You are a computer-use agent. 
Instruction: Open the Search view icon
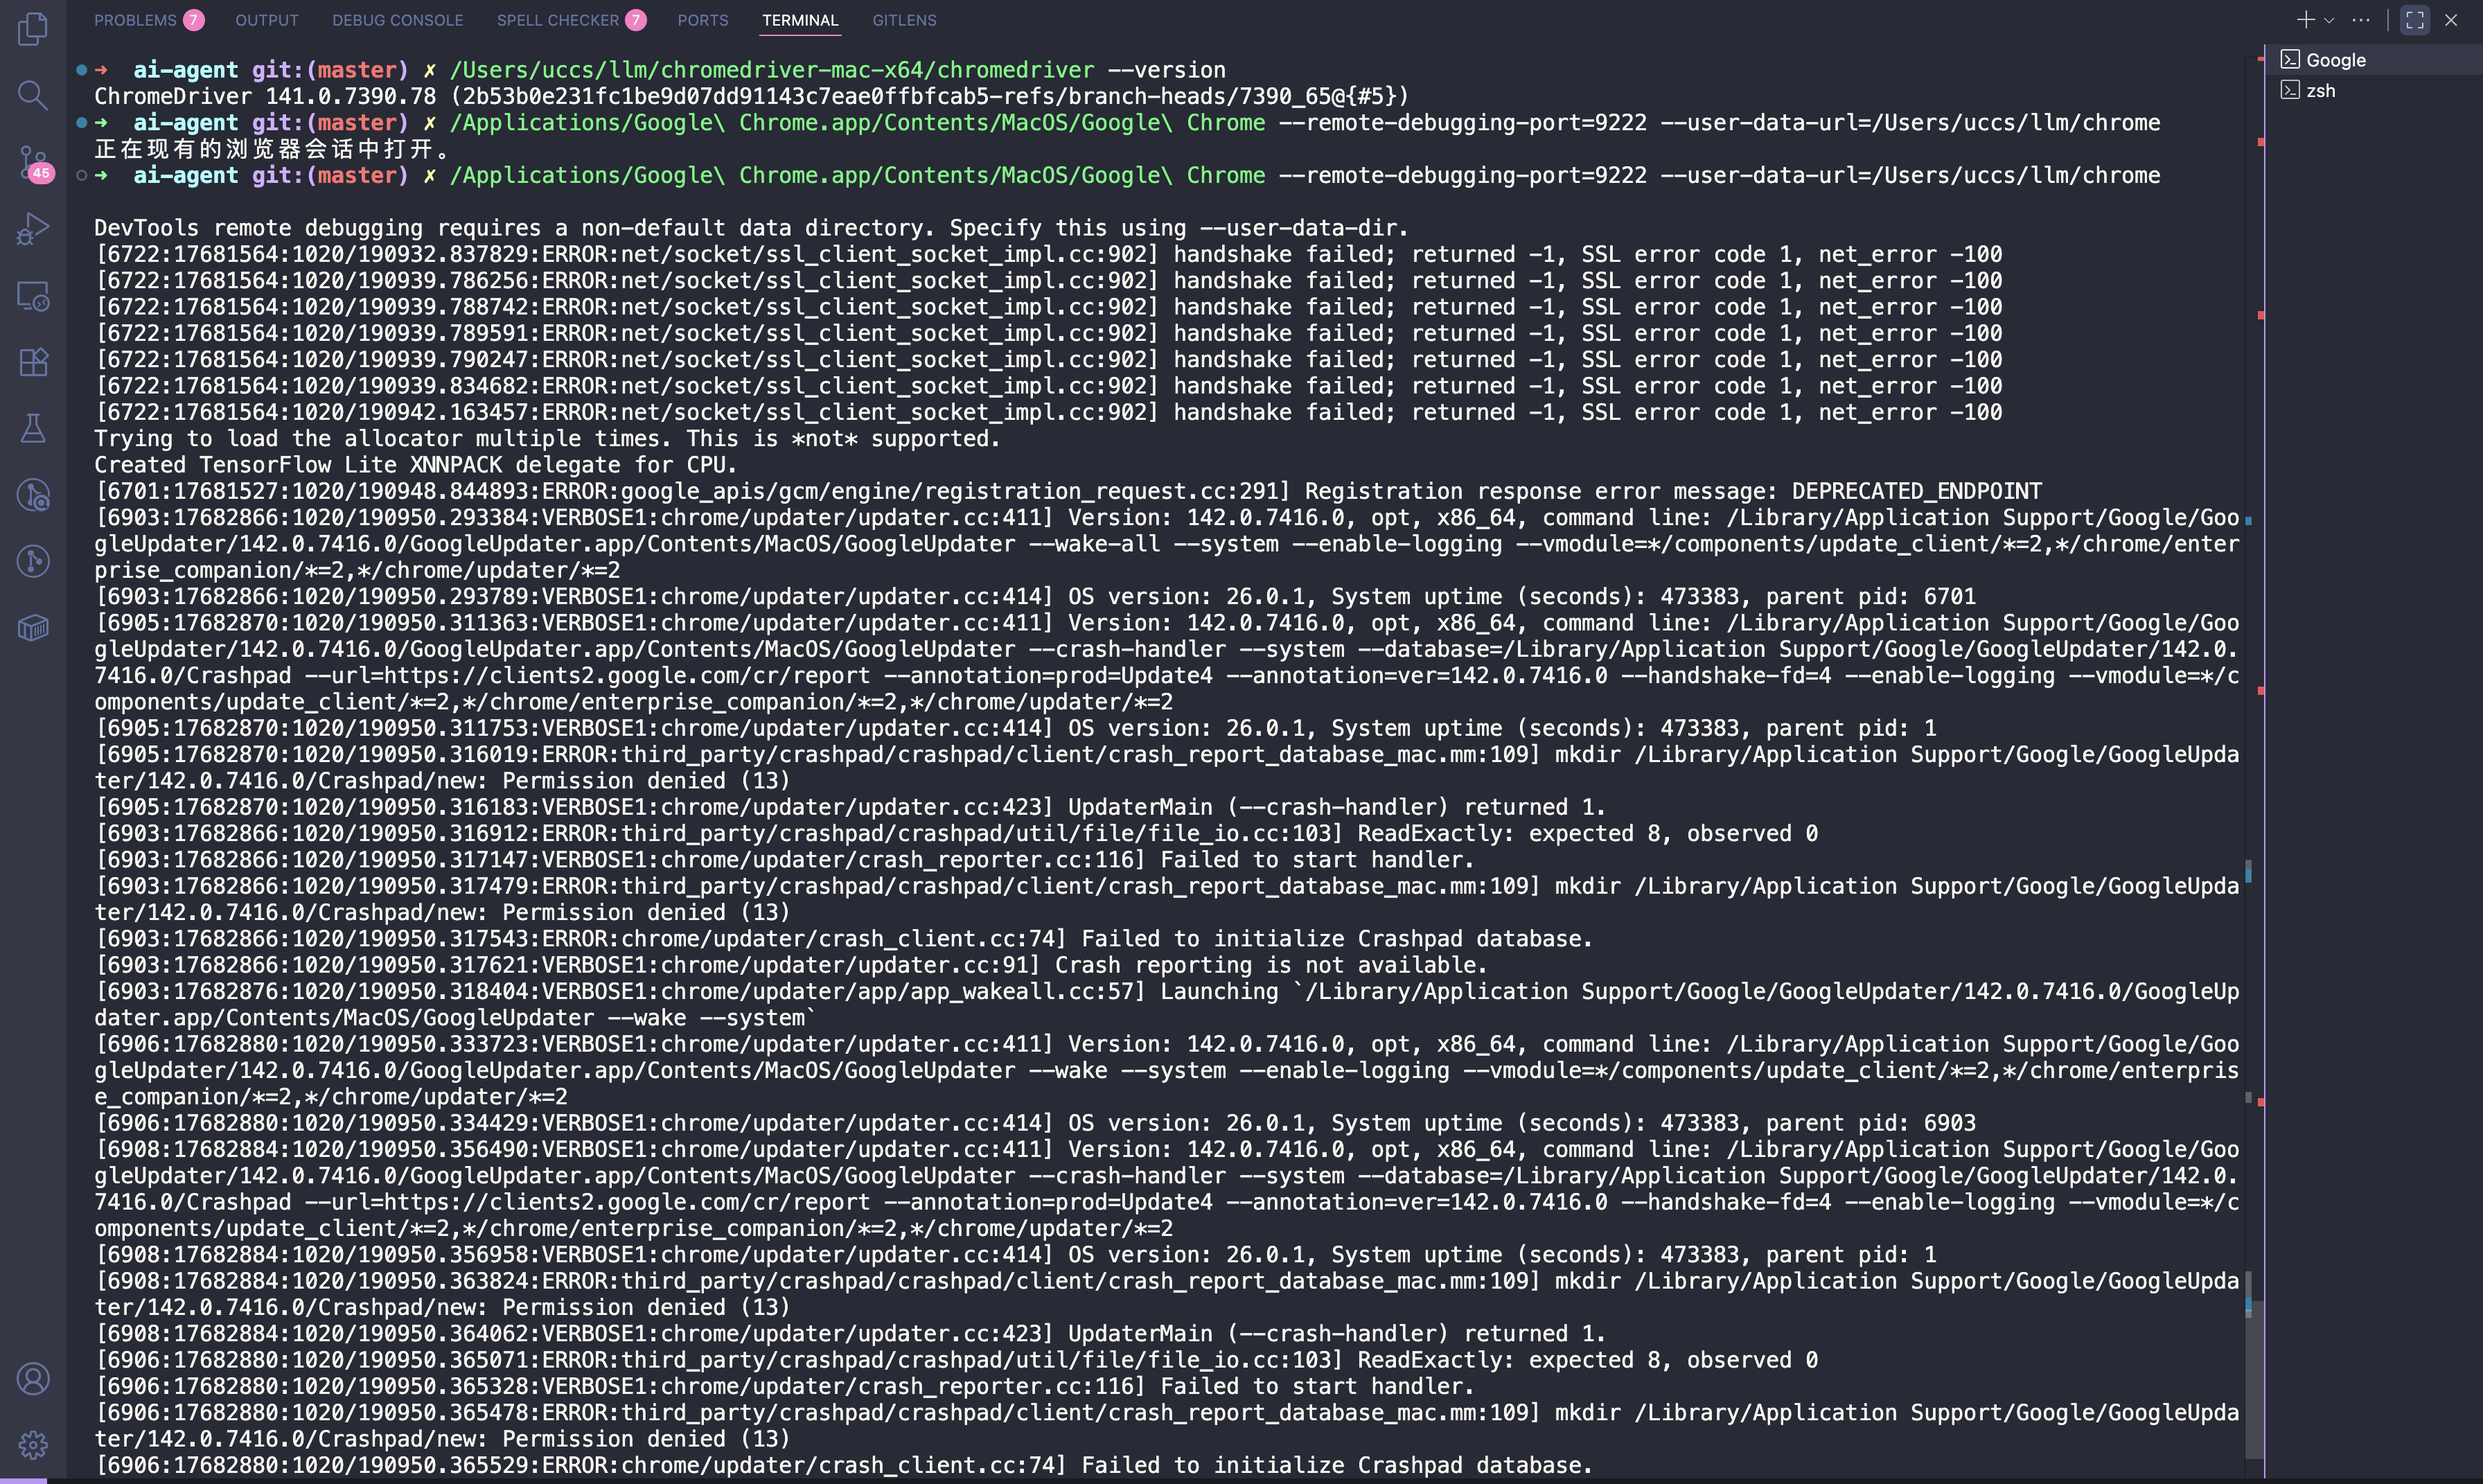click(33, 95)
